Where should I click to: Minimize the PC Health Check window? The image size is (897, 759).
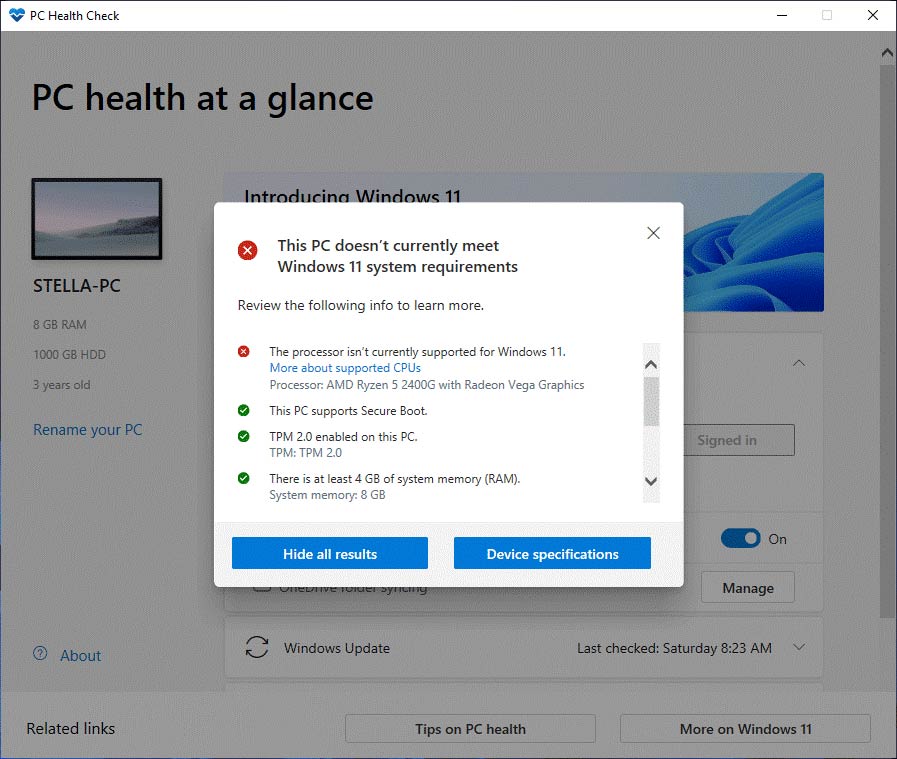782,15
